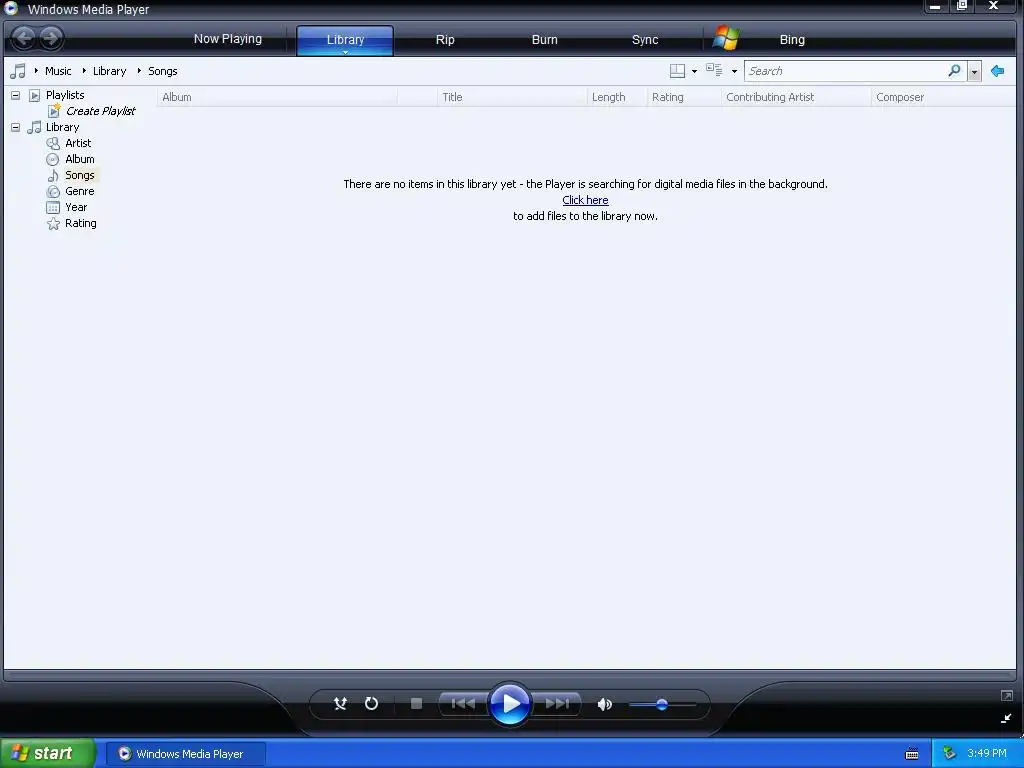The image size is (1024, 768).
Task: Click inside the Search field
Action: [x=846, y=71]
